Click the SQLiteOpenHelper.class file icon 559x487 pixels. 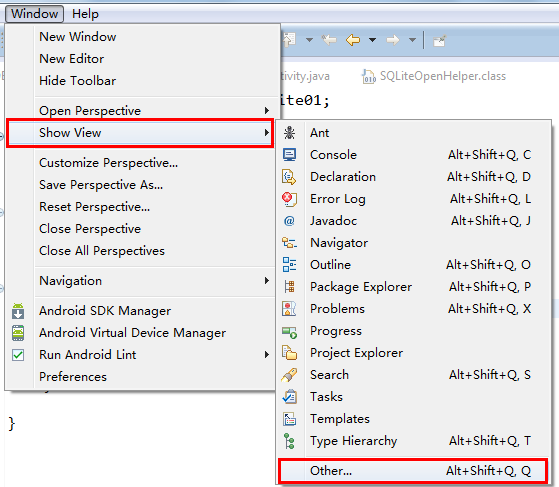369,76
